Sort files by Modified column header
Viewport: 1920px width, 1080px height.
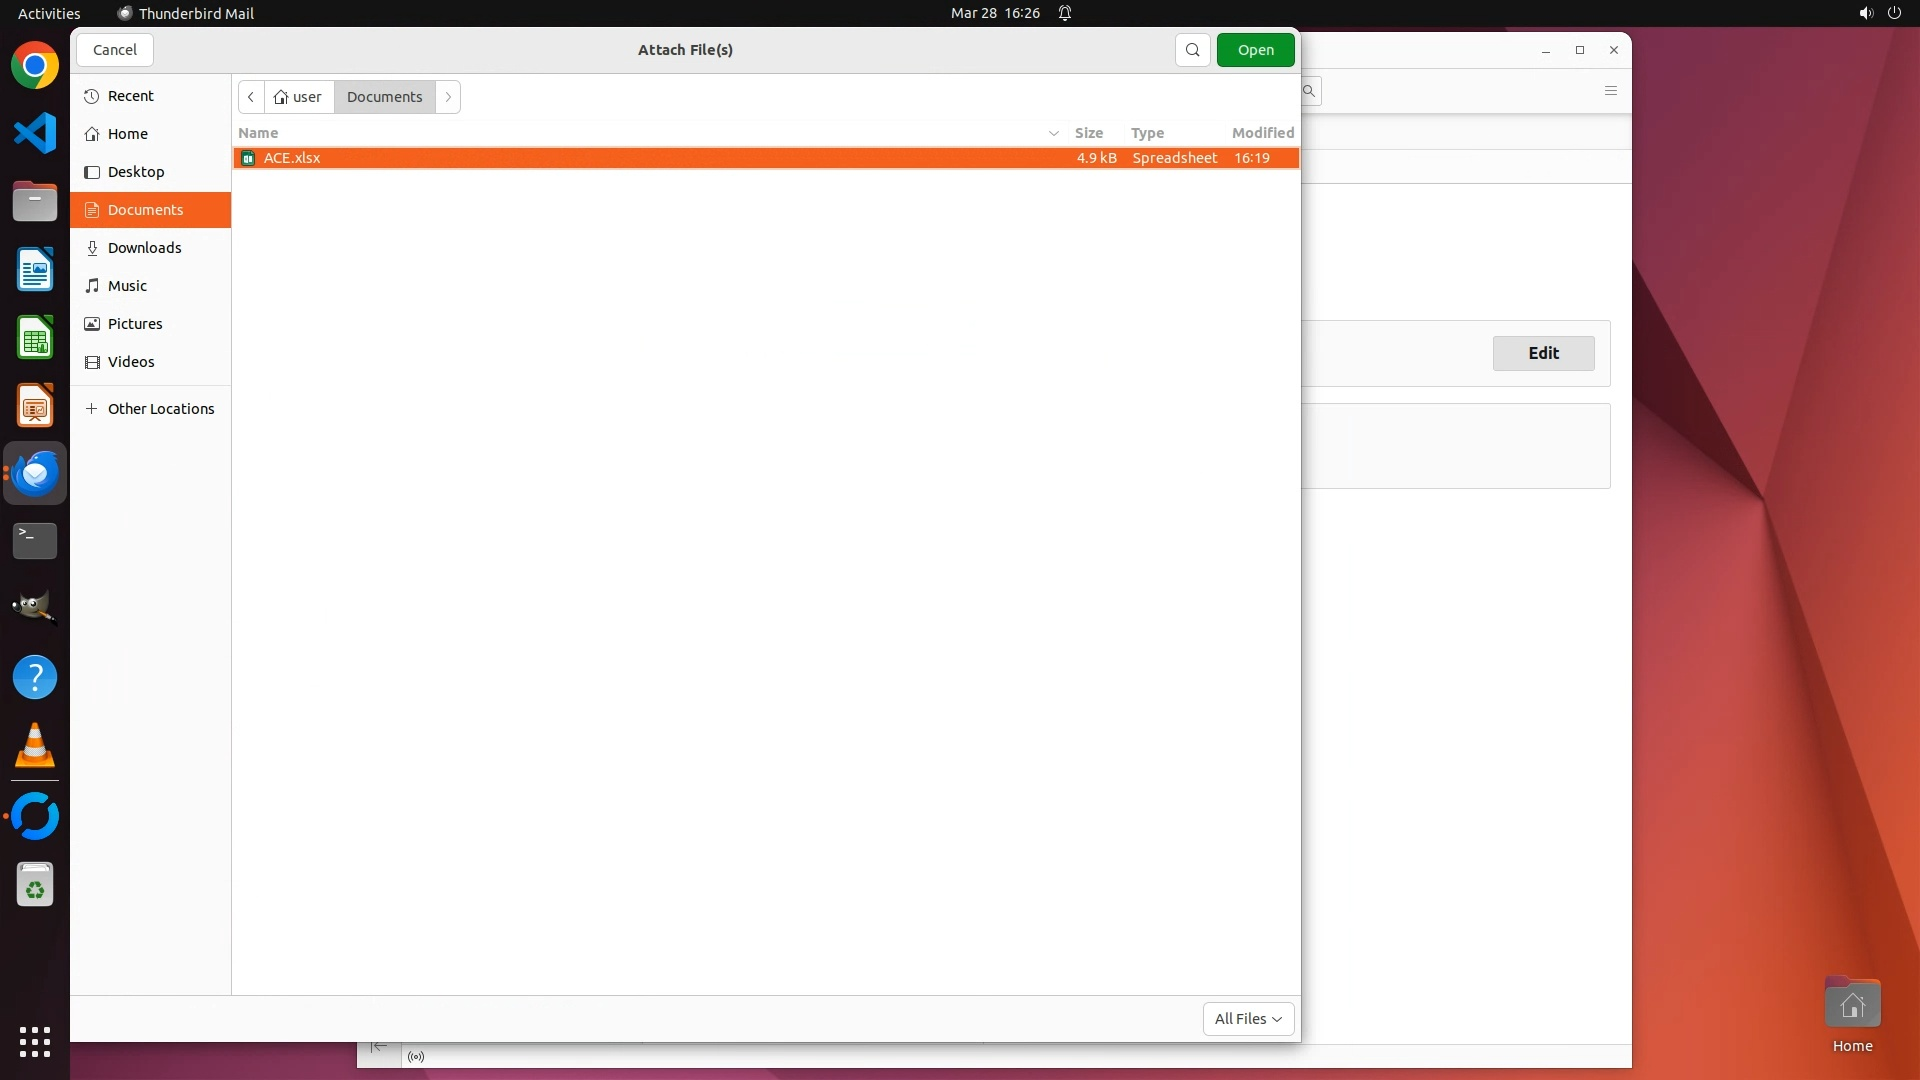coord(1262,133)
